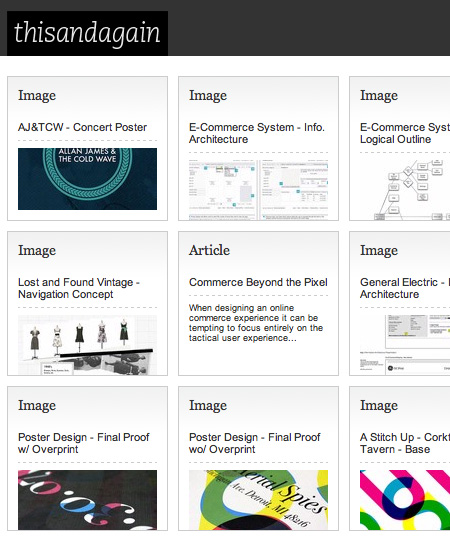Image resolution: width=450 pixels, height=536 pixels.
Task: Open E-Commerce System - Info. Architecture title
Action: (256, 133)
